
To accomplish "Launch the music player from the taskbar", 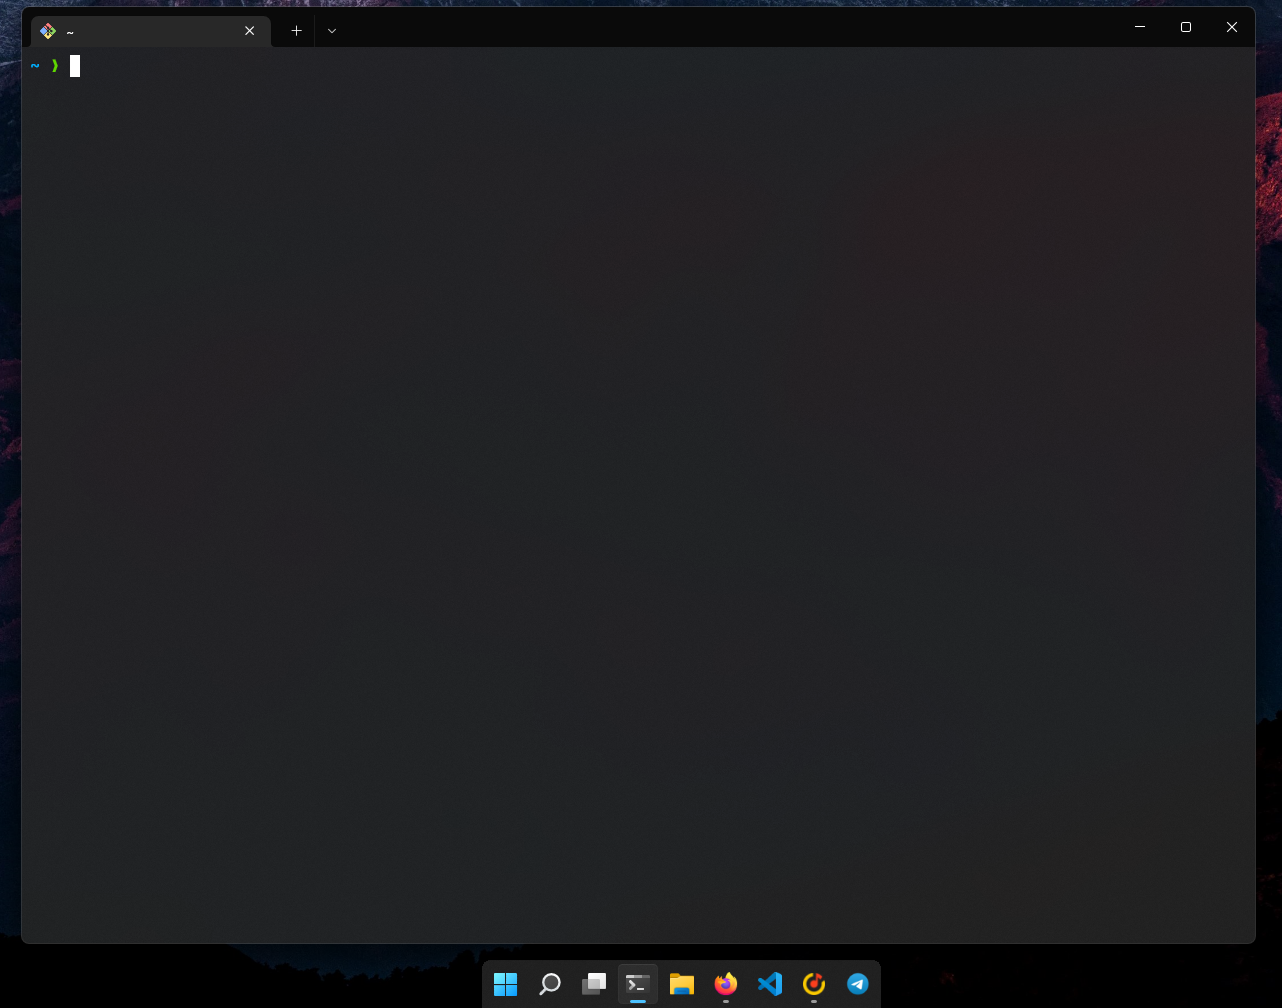I will click(x=813, y=984).
